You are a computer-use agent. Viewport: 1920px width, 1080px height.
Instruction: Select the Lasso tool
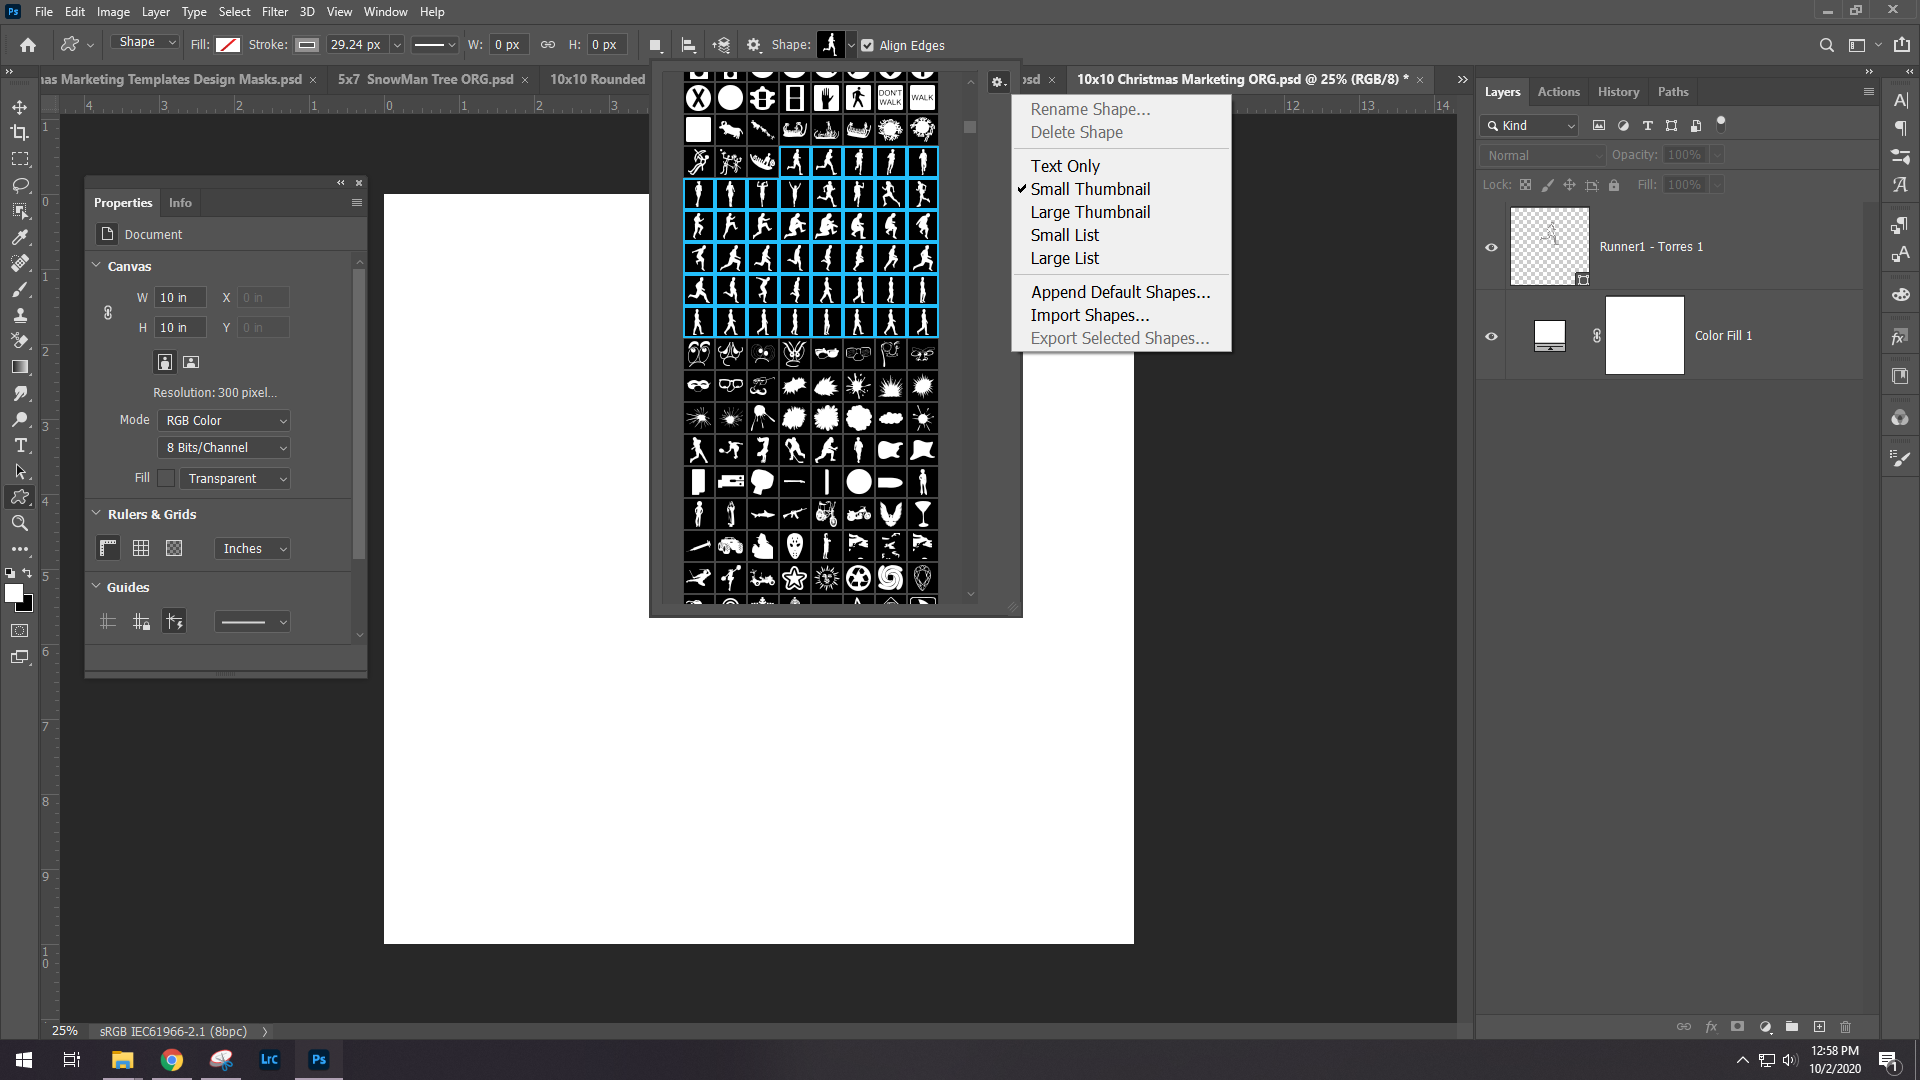[19, 185]
